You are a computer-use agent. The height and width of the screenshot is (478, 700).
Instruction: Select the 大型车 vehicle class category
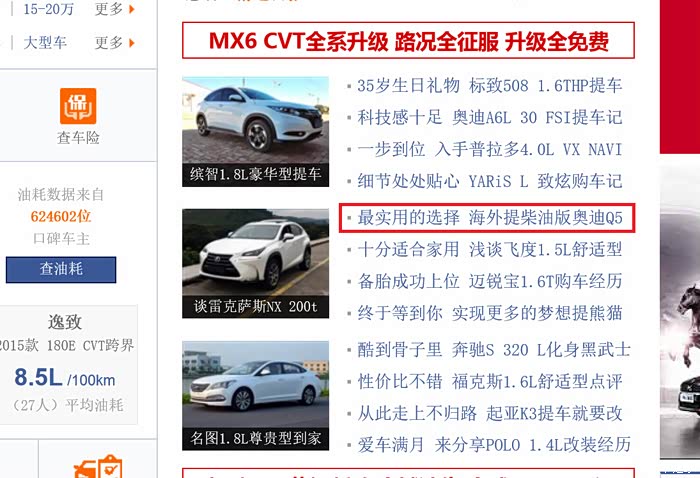click(45, 43)
